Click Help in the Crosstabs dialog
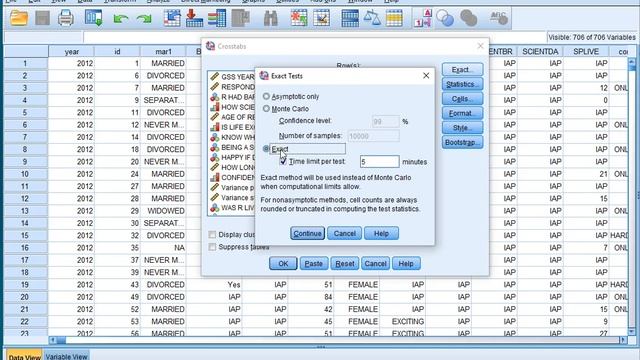The image size is (640, 360). coord(406,264)
